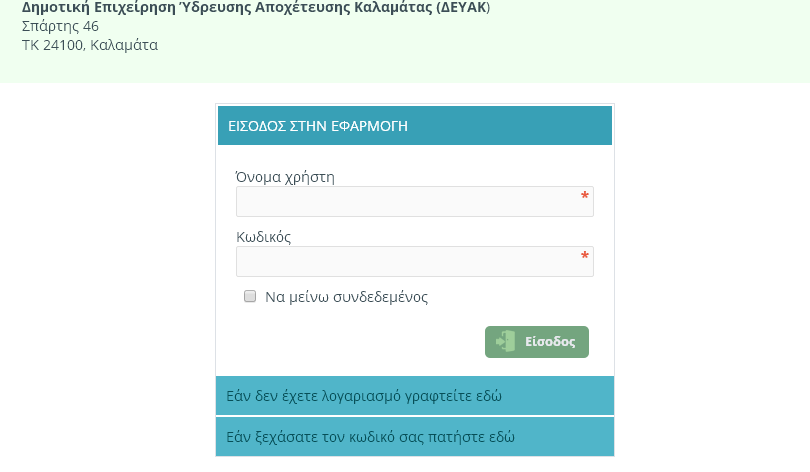This screenshot has width=810, height=472.
Task: Click the ΤΚ 24100, Καλαμάτα line
Action: 90,45
